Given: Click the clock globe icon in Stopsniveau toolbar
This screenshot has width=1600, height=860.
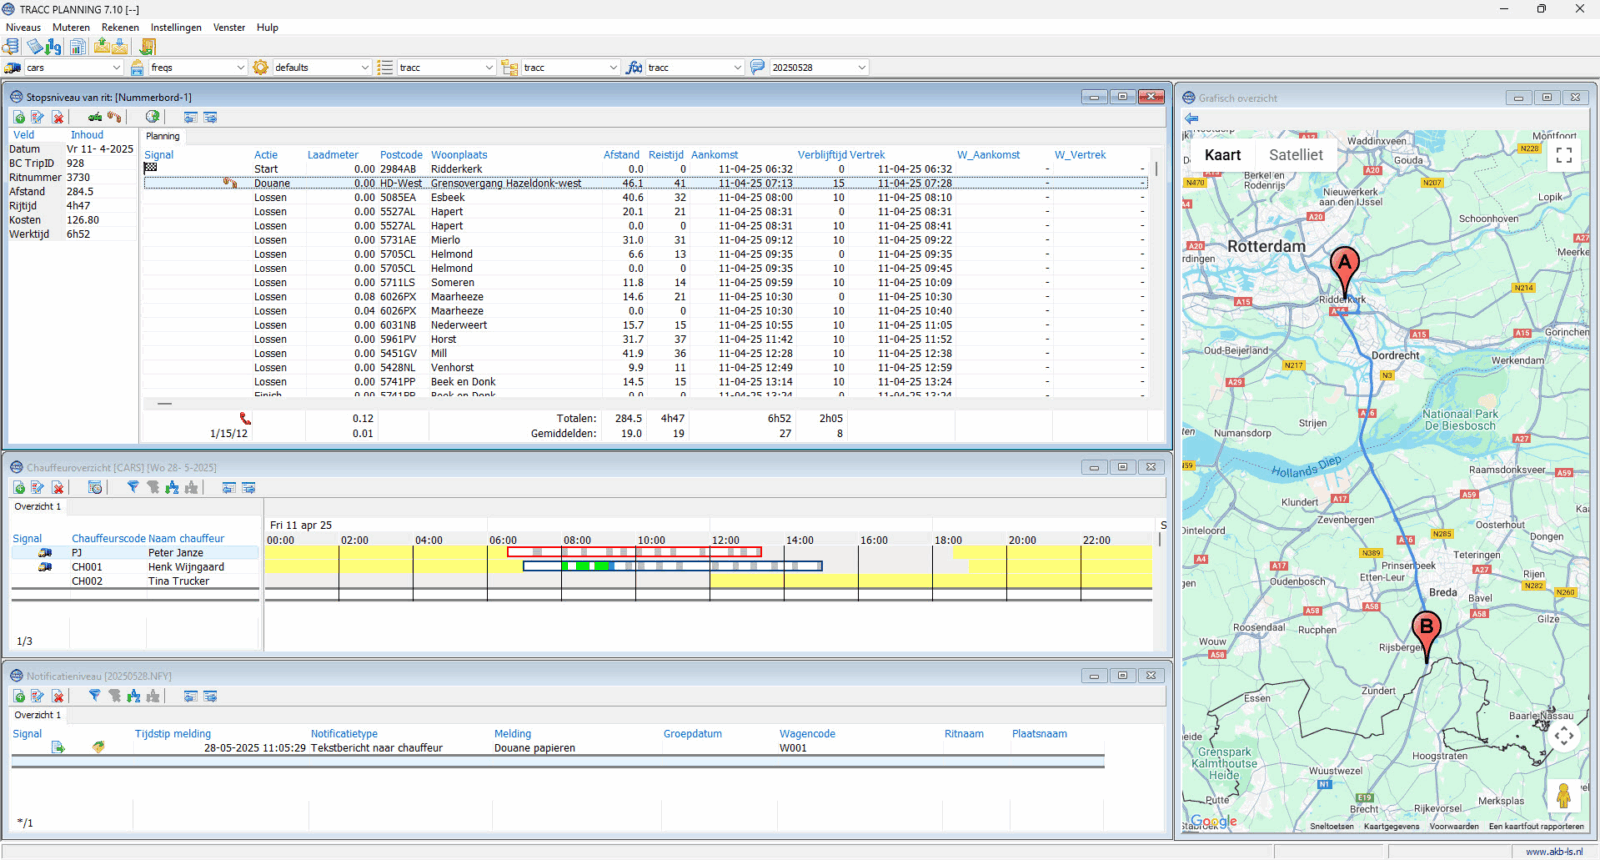Looking at the screenshot, I should (152, 117).
